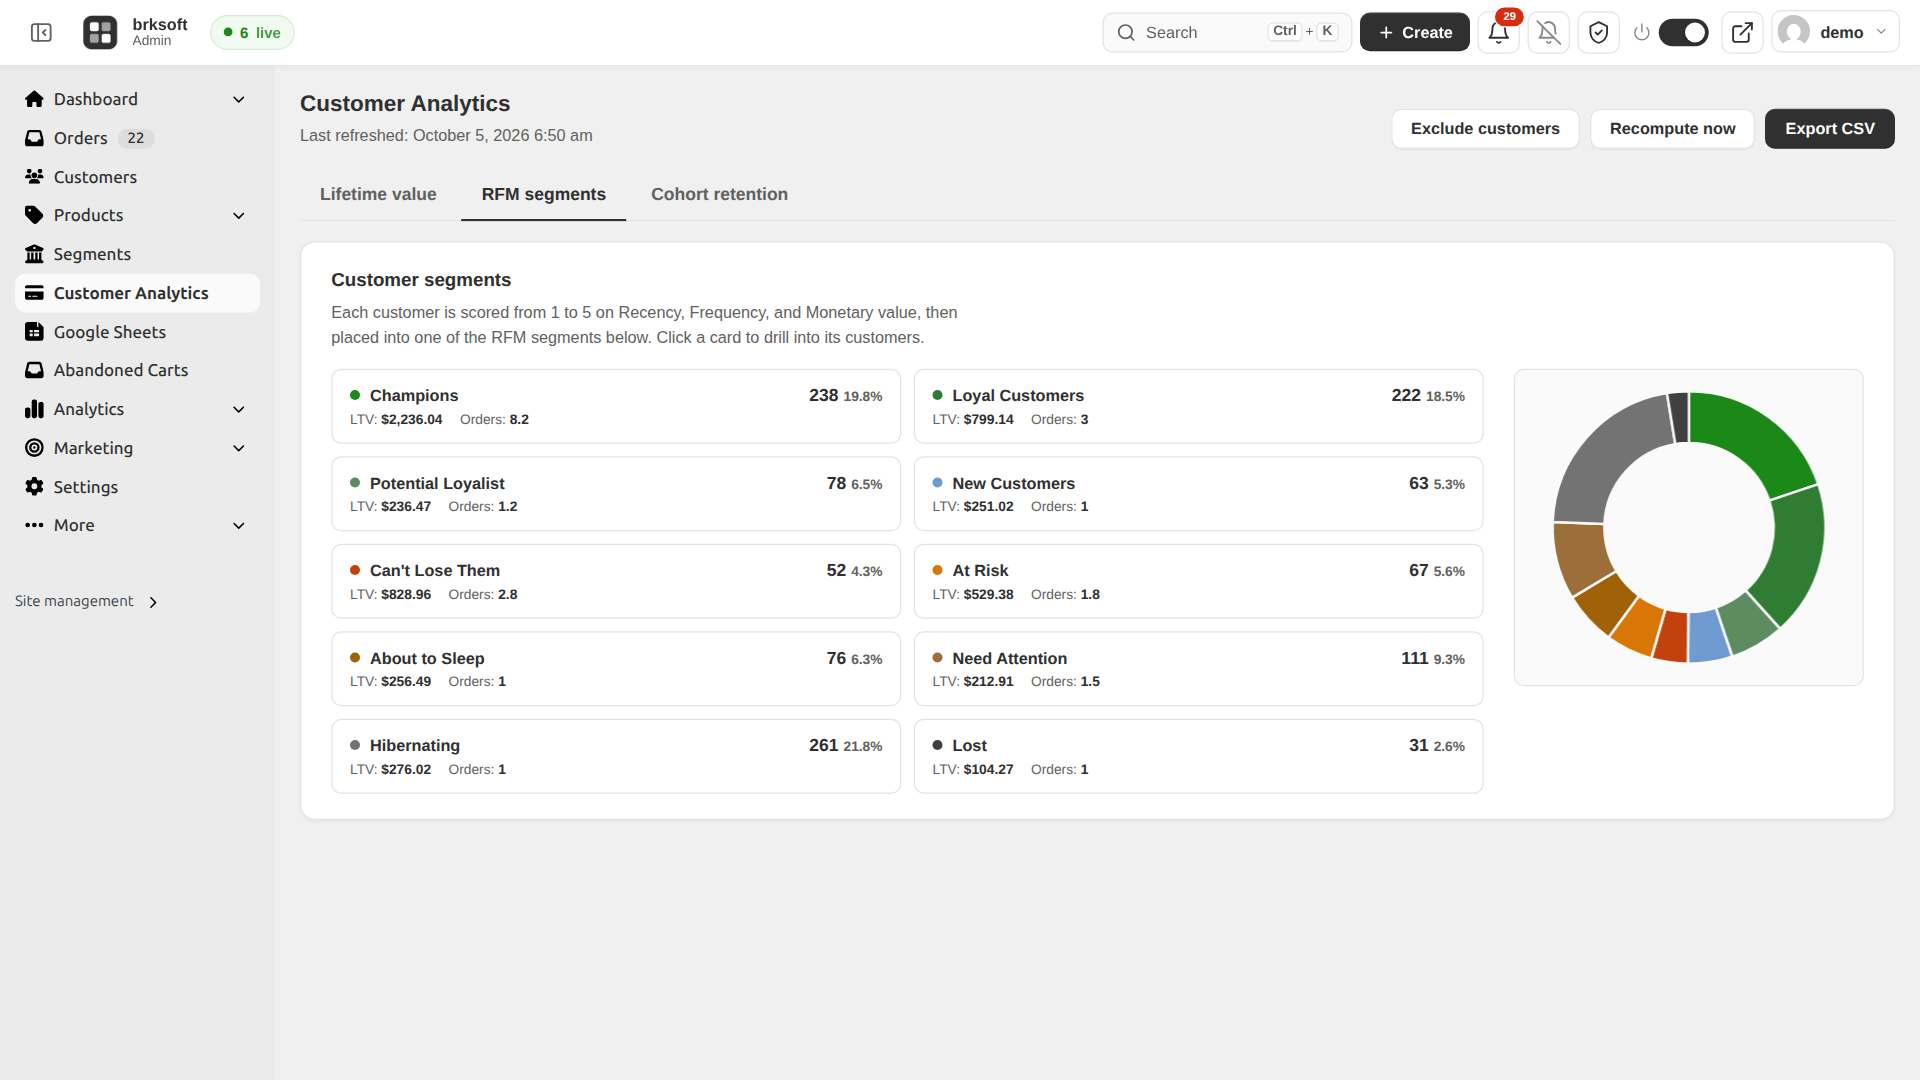
Task: Expand the More menu chevron
Action: click(239, 525)
